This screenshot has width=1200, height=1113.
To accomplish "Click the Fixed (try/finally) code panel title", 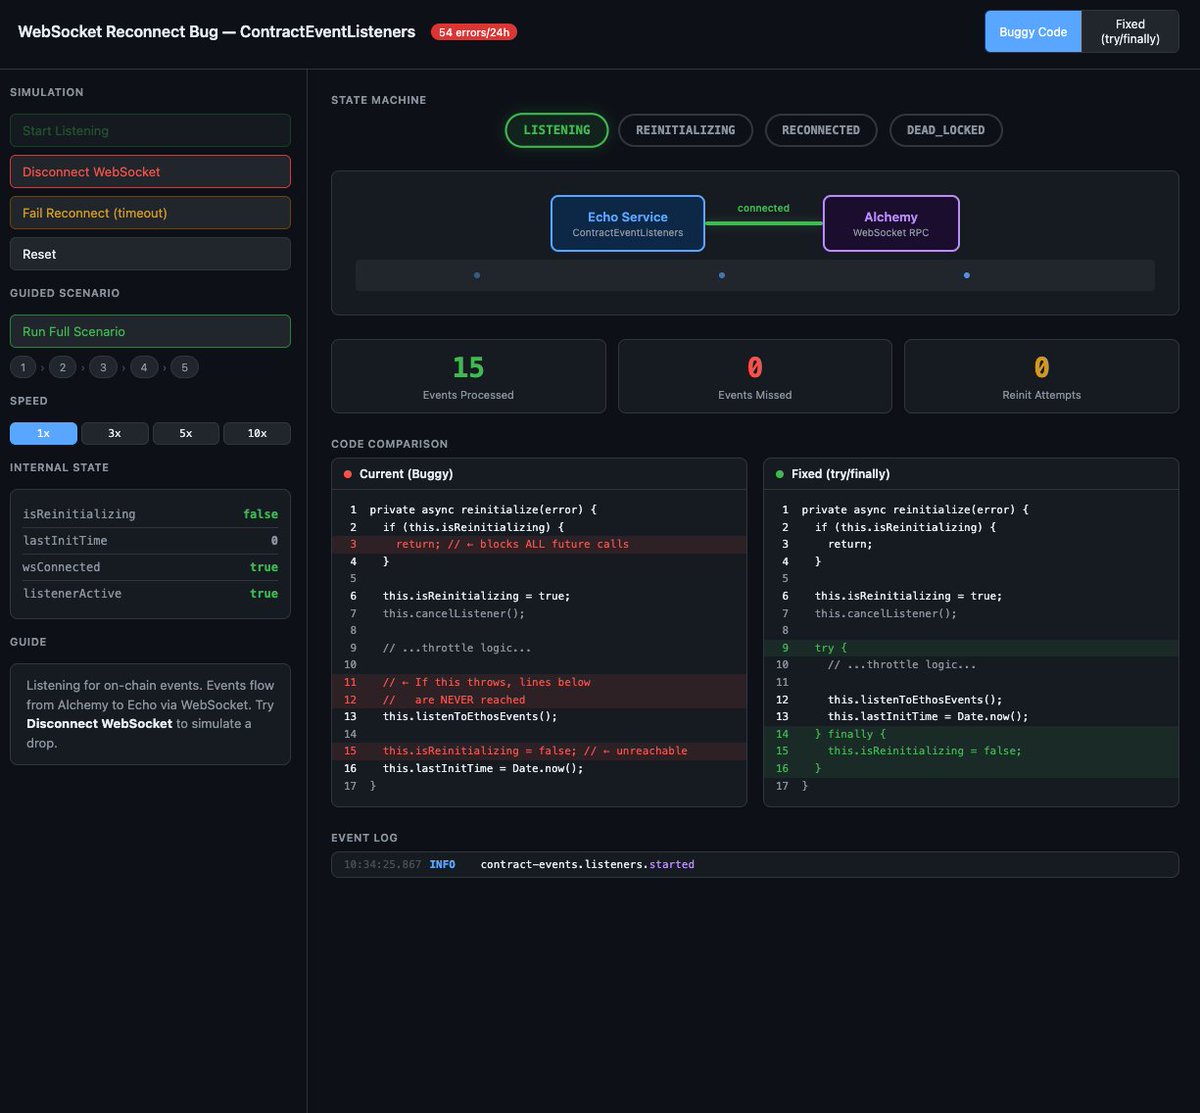I will [x=840, y=474].
